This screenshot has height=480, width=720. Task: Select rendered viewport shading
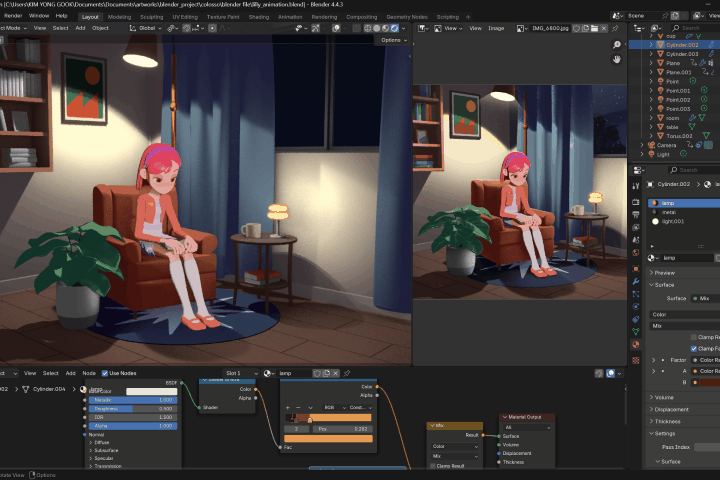coord(394,28)
